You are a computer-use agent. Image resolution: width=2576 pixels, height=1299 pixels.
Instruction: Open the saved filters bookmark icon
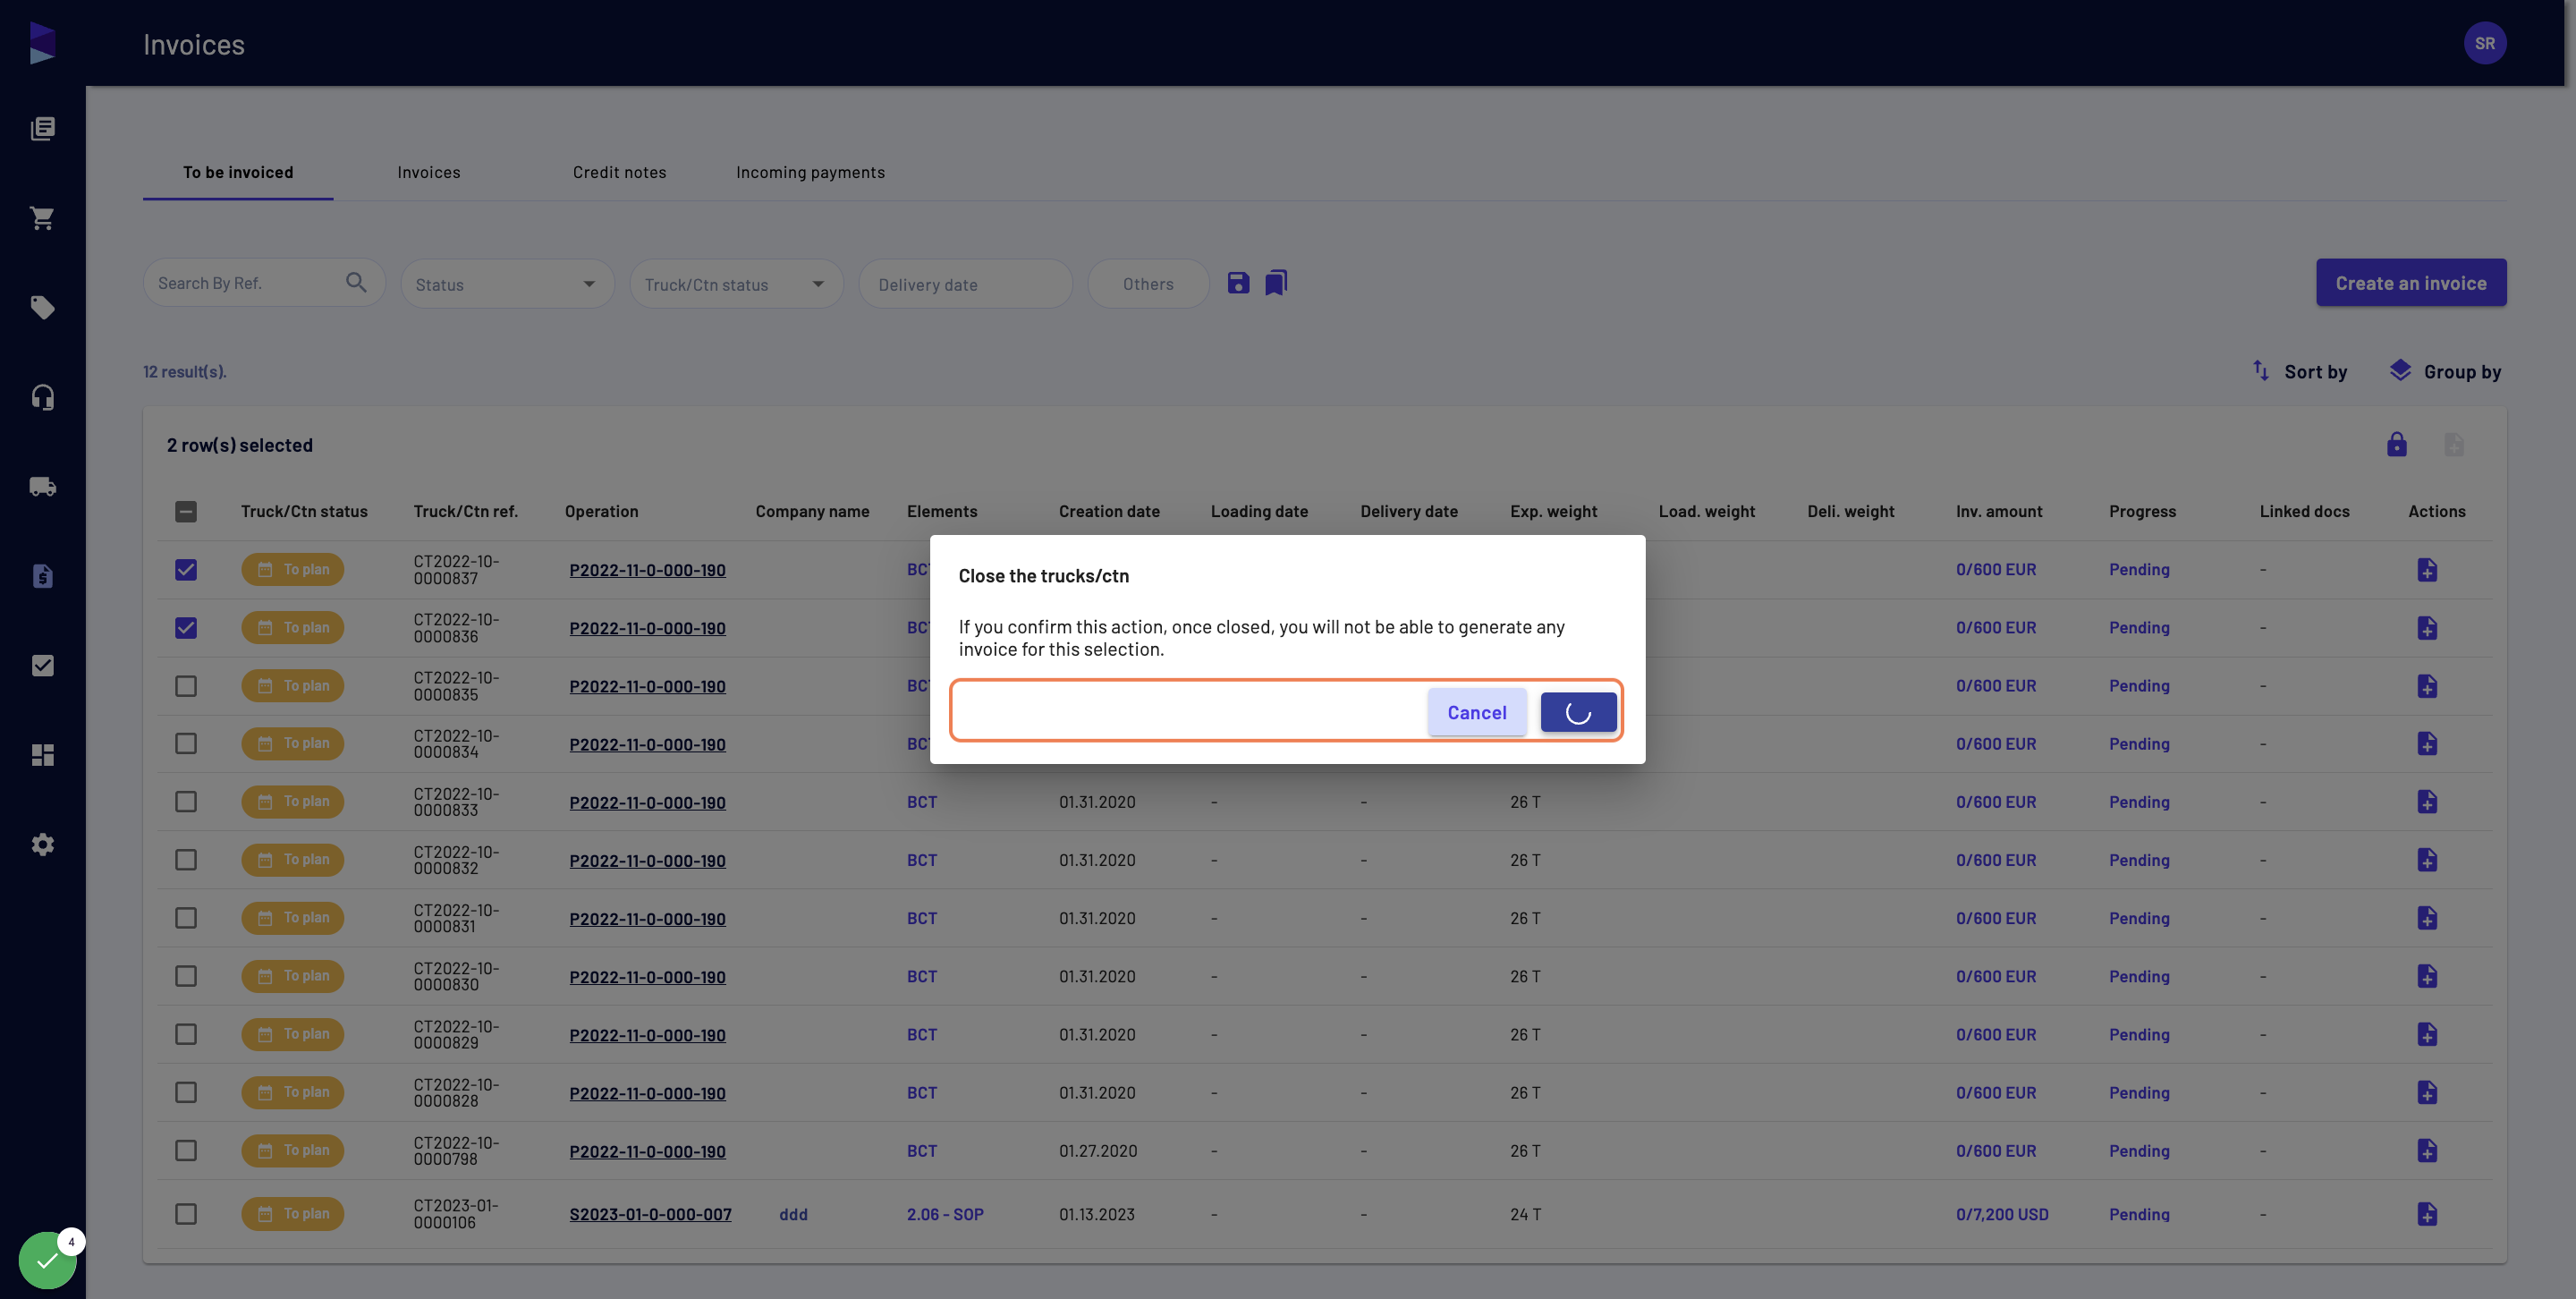1276,283
